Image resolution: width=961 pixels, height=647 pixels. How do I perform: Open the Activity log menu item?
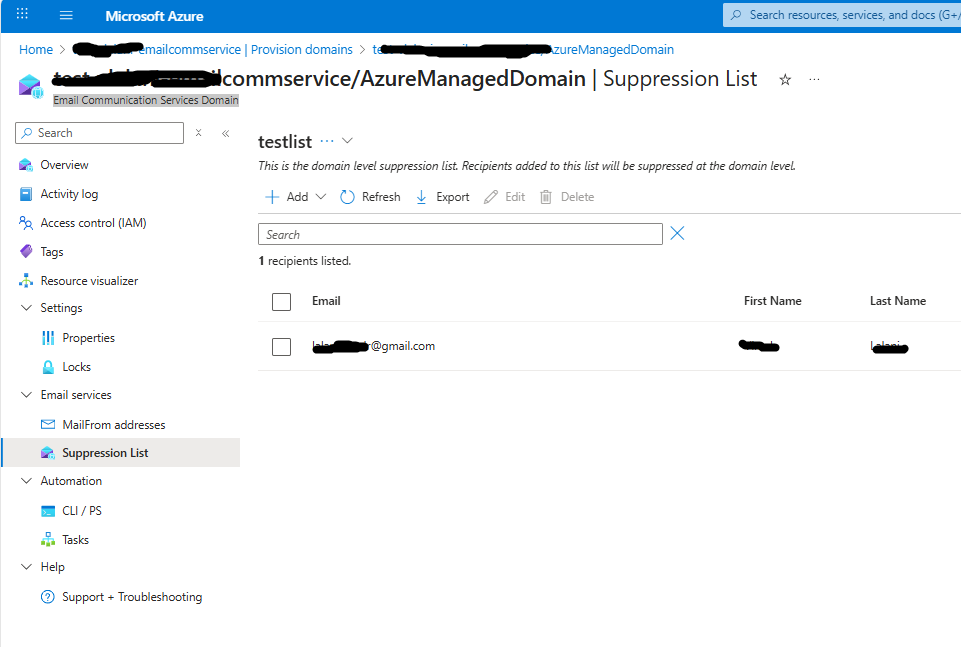point(69,194)
